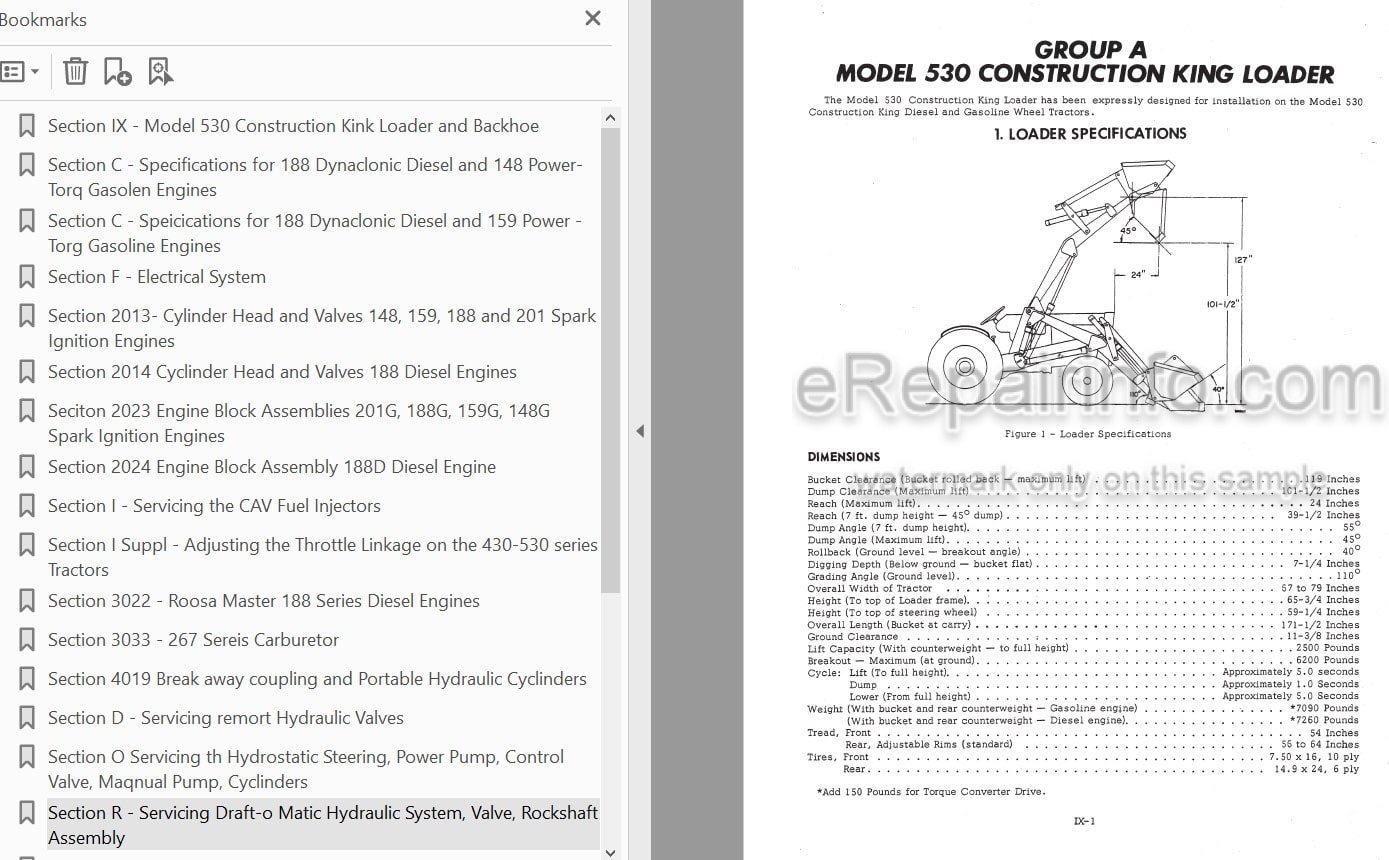Screen dimensions: 1389x860
Task: Click bookmark icon beside 159 Power-Torg section
Action: 27,221
